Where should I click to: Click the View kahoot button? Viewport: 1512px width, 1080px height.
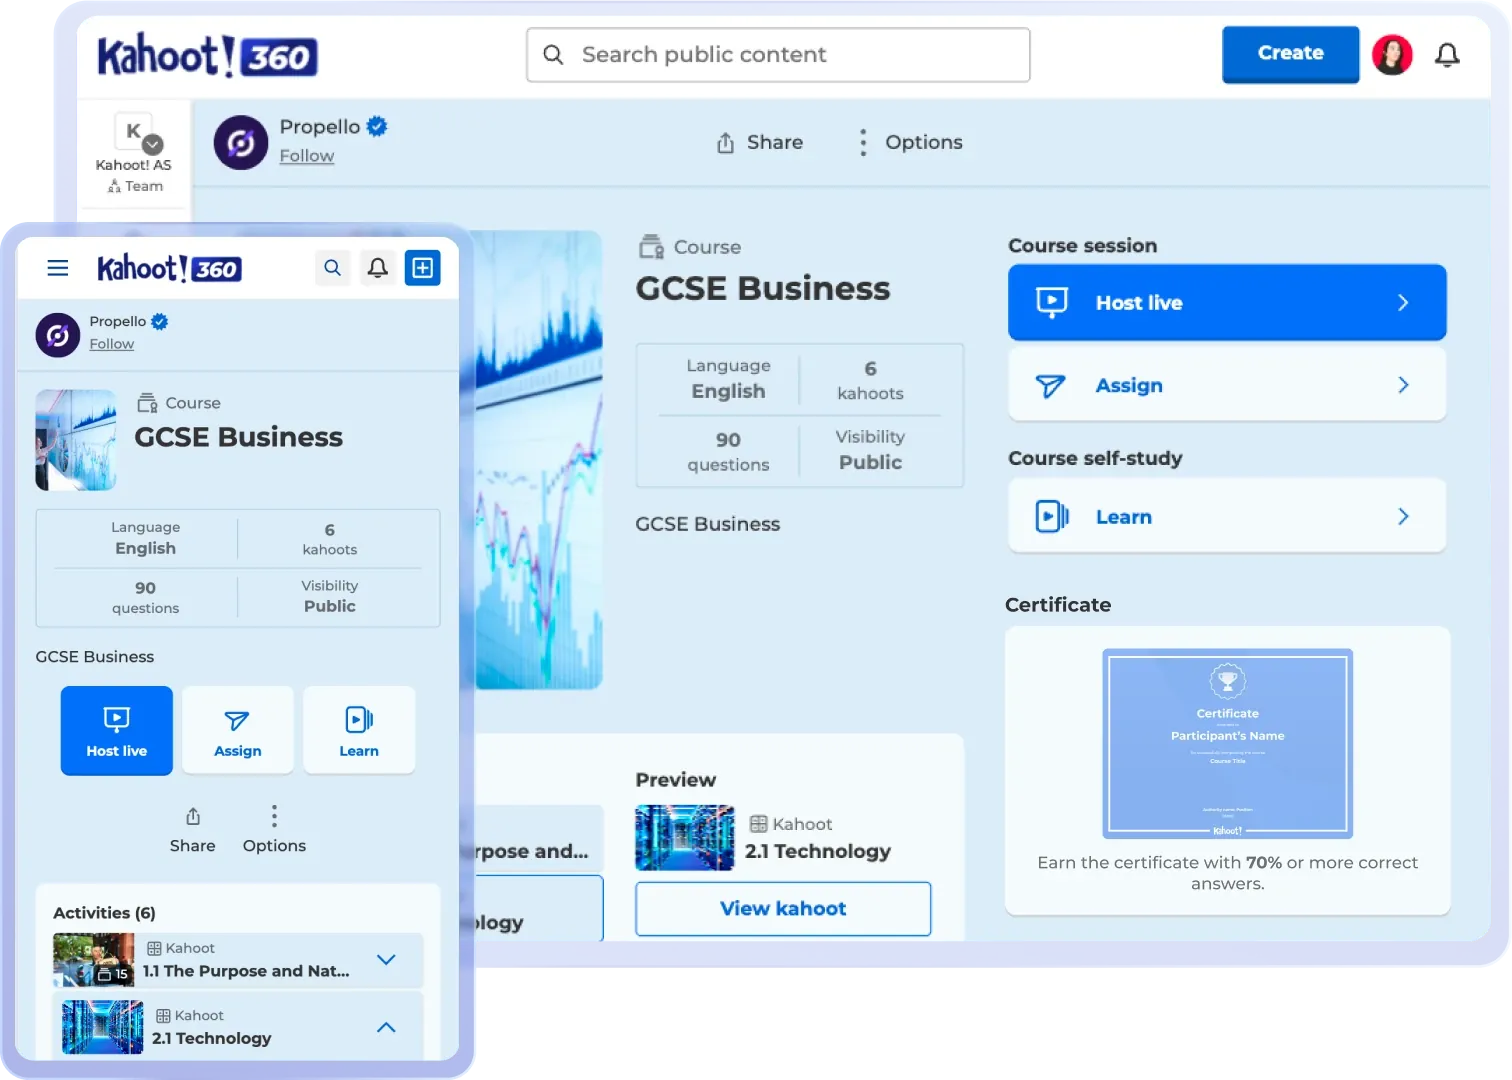pos(783,909)
